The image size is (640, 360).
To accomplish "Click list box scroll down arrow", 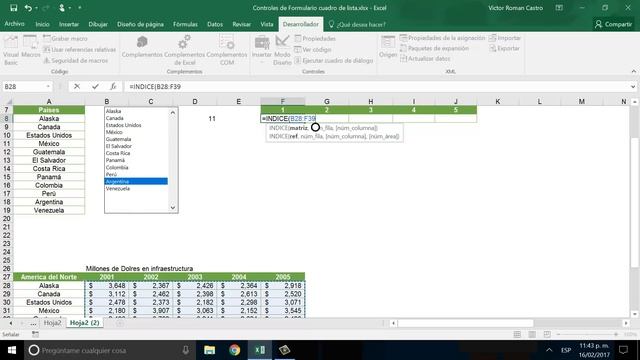I will tap(173, 208).
